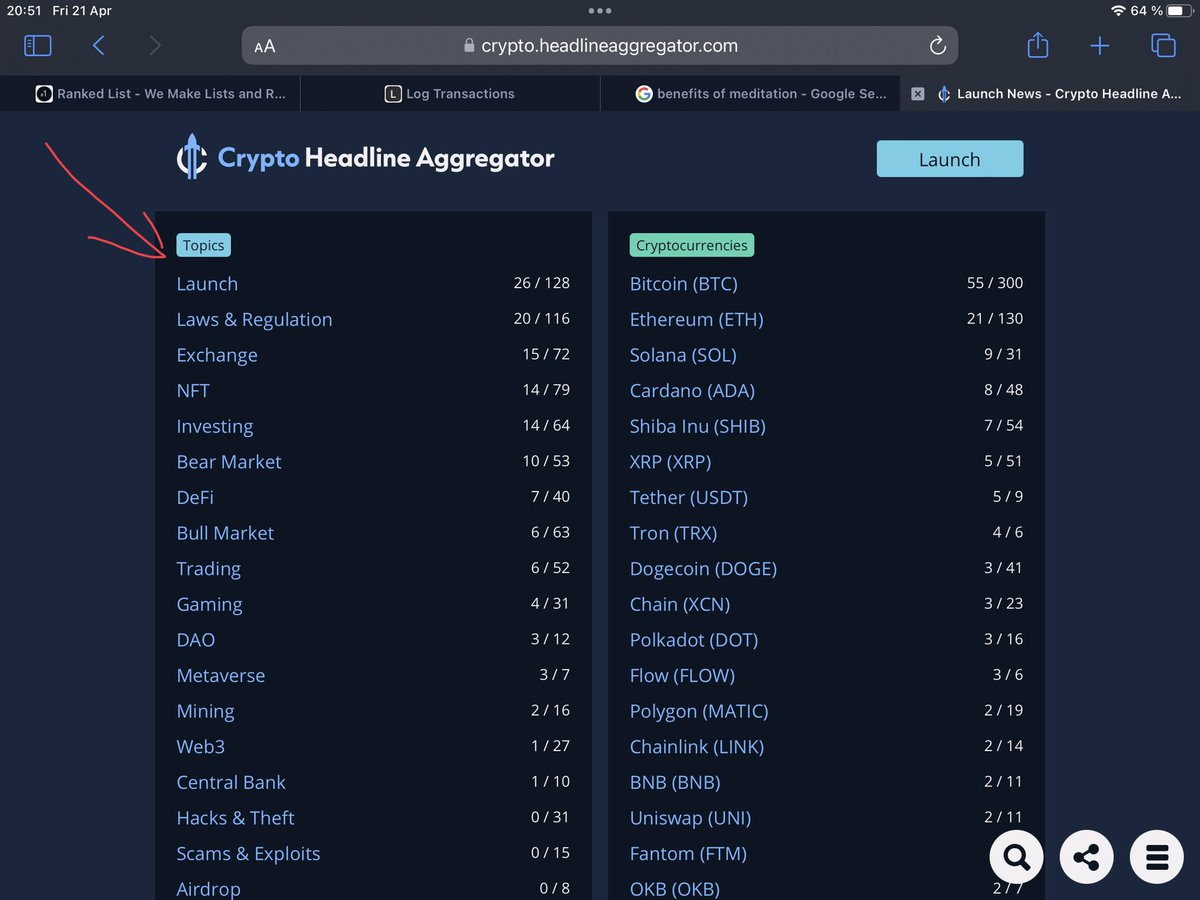
Task: Open the Investing topic link
Action: [x=215, y=427]
